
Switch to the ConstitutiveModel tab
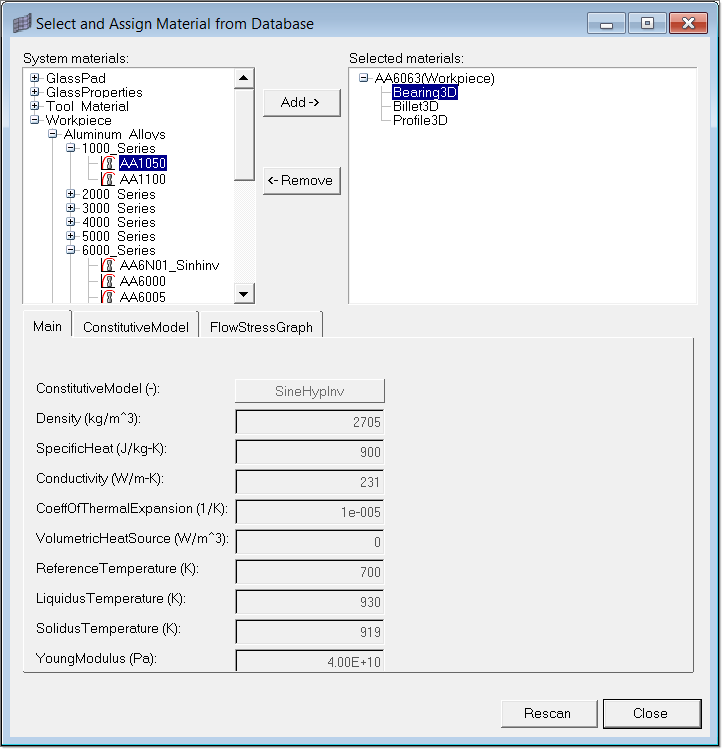[135, 327]
